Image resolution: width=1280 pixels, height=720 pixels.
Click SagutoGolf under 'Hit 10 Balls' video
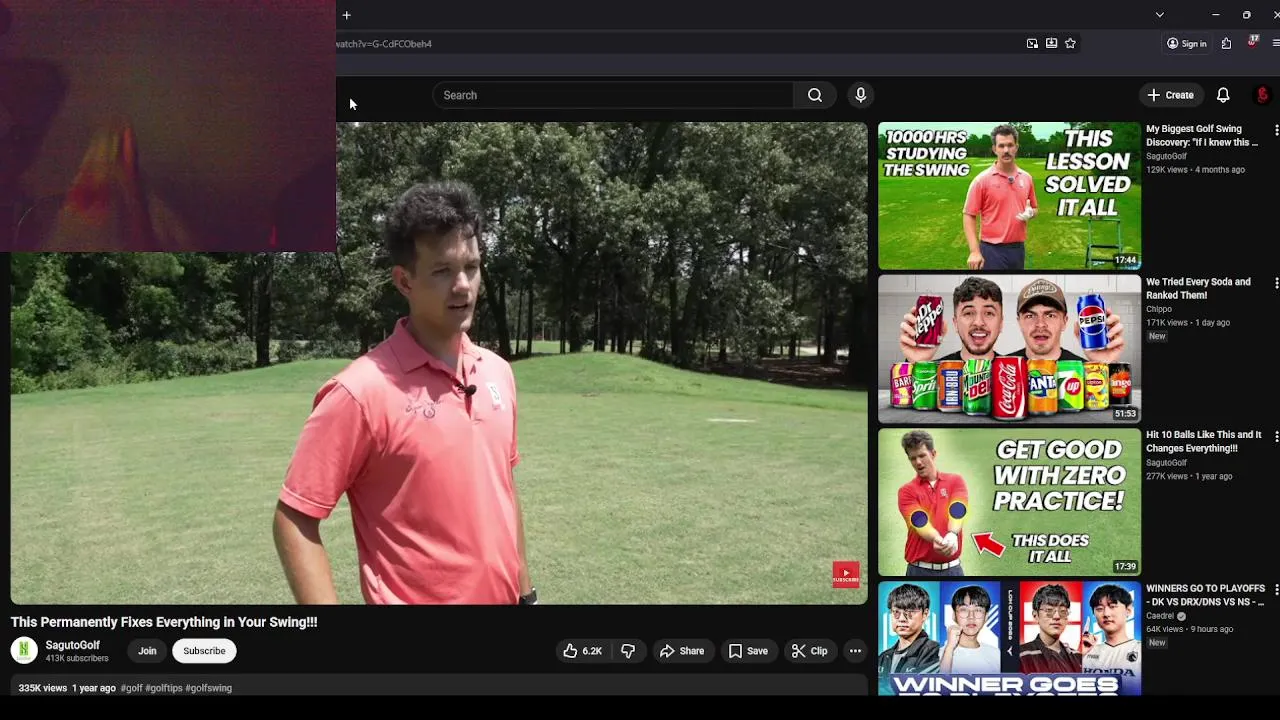[1166, 463]
